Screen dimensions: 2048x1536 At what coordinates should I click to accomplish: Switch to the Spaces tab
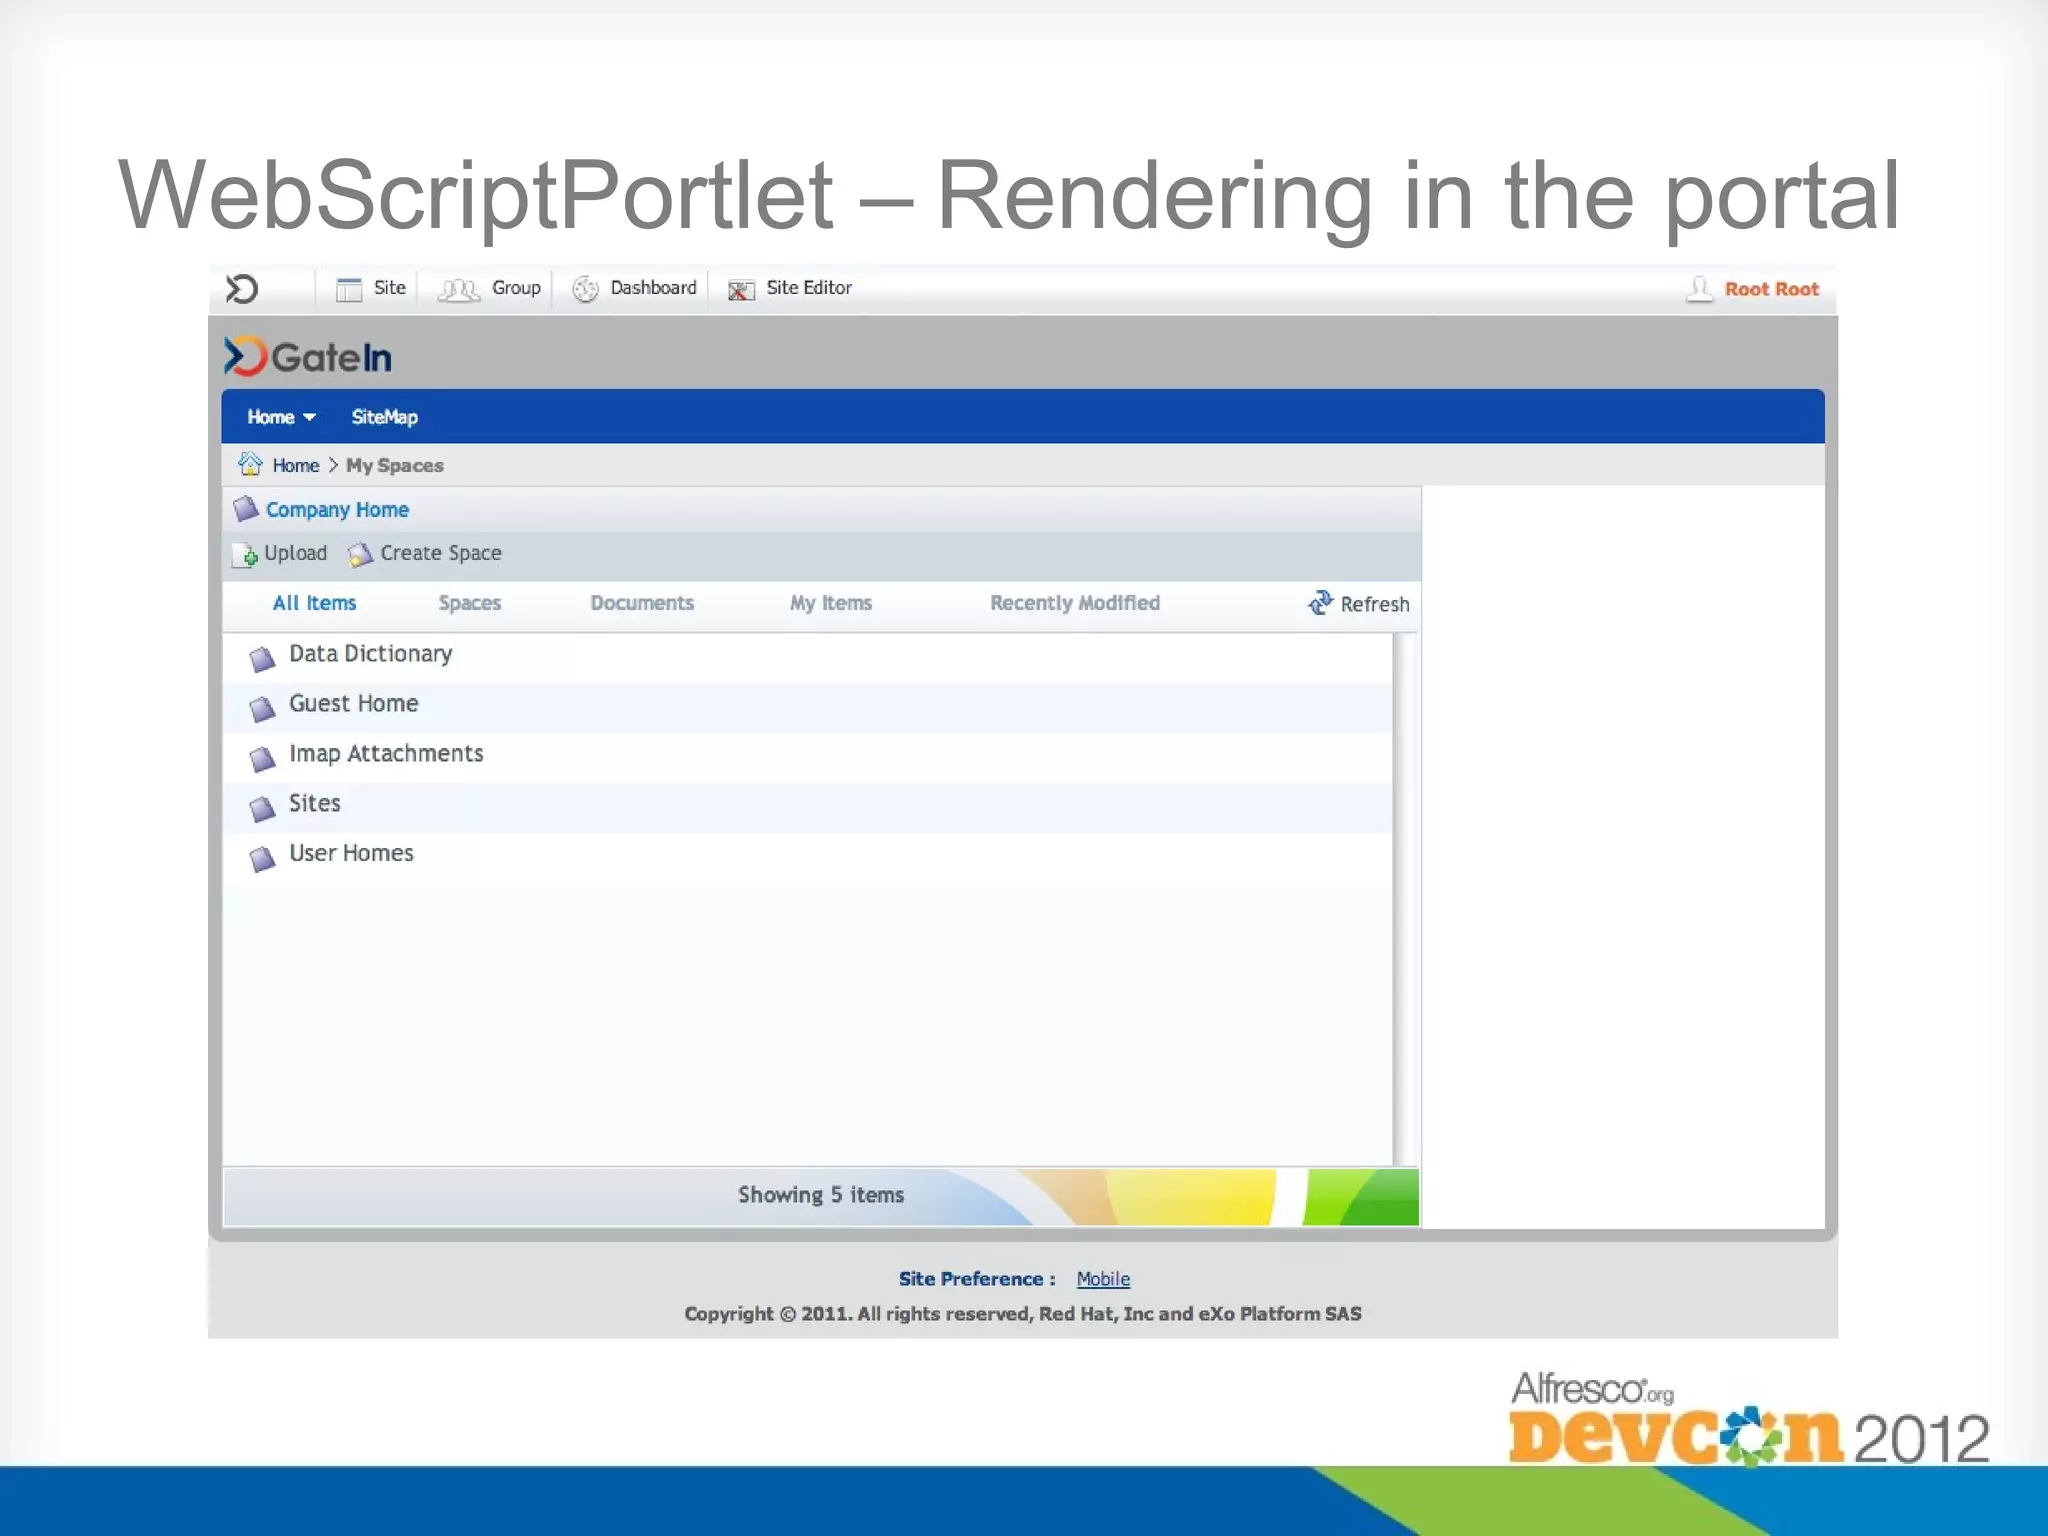(x=469, y=603)
